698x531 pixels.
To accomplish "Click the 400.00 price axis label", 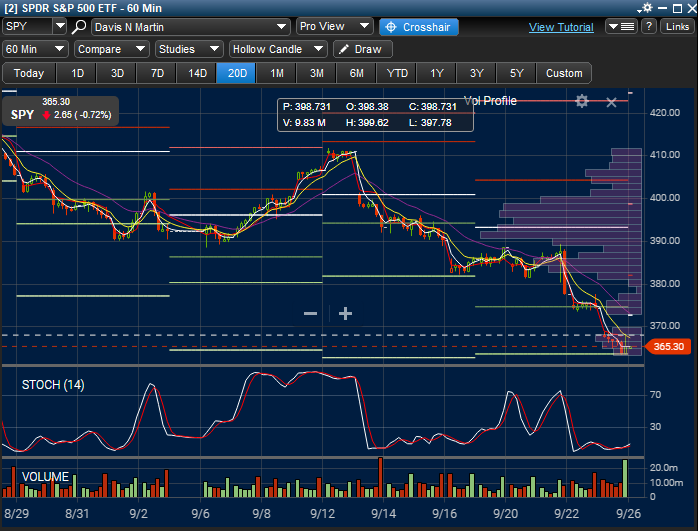I will pos(665,198).
